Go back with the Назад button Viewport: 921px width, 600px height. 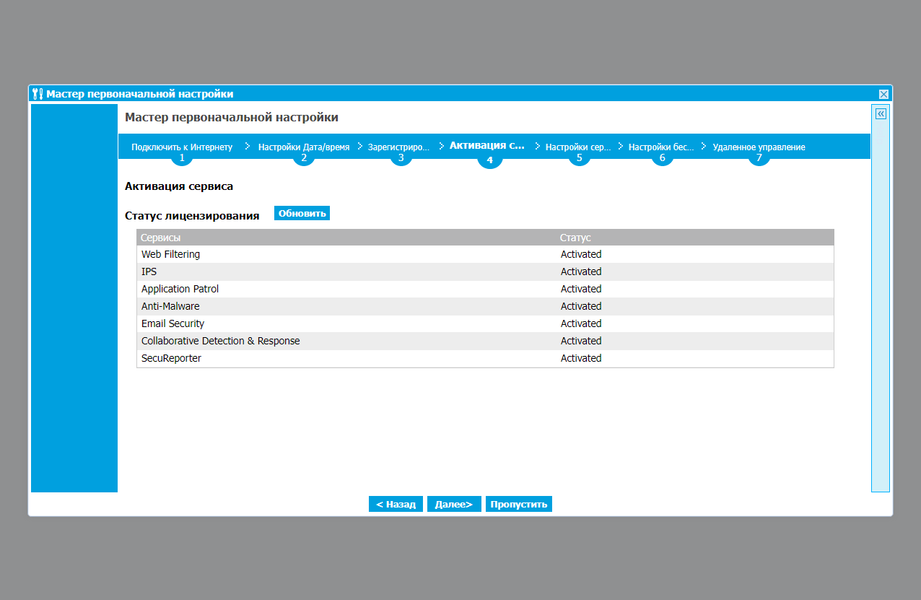[x=396, y=504]
